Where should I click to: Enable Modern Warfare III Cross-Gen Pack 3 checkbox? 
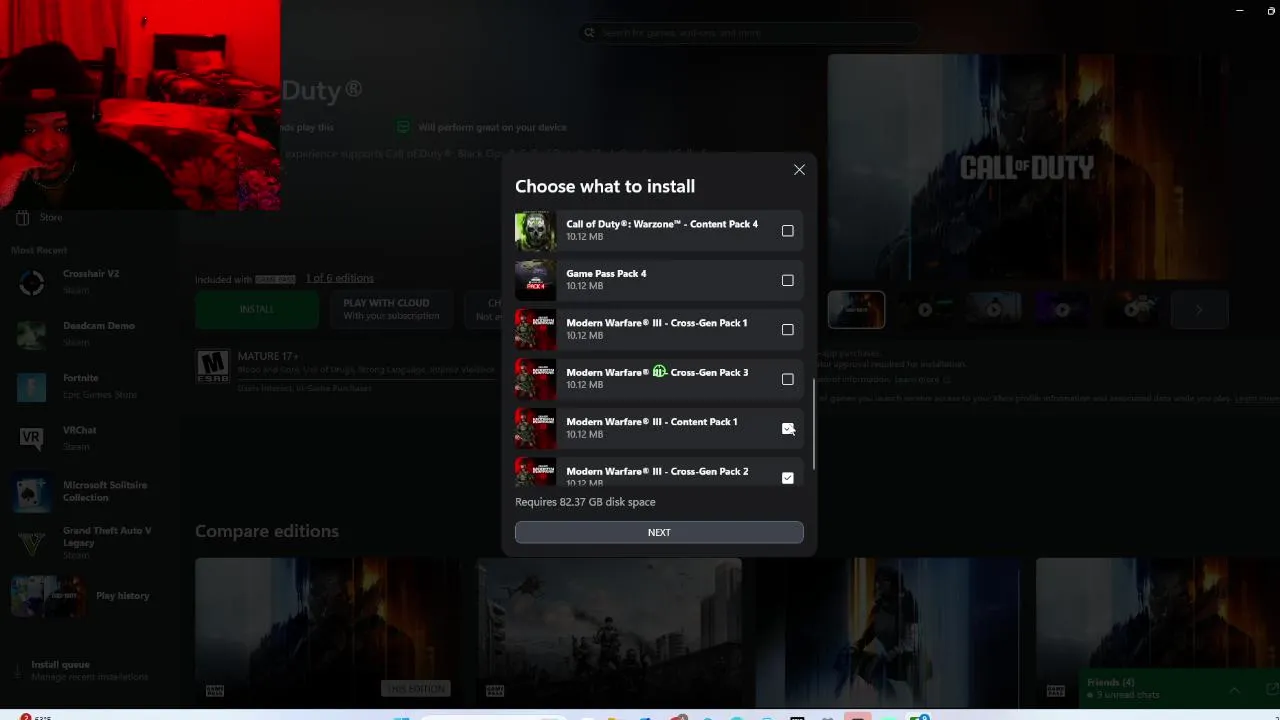tap(788, 379)
